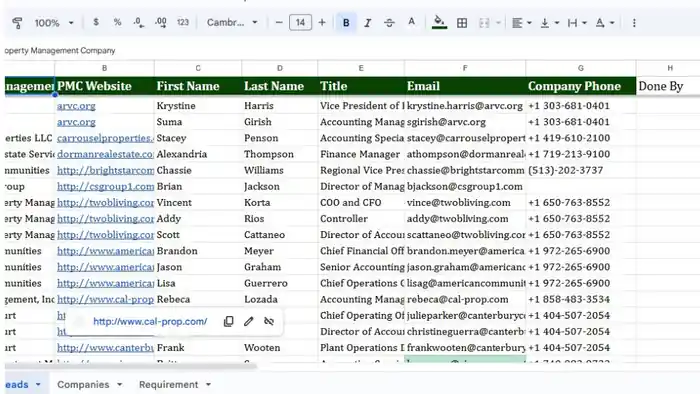
Task: Open carrouselproperties link in Stacey row
Action: pos(105,138)
